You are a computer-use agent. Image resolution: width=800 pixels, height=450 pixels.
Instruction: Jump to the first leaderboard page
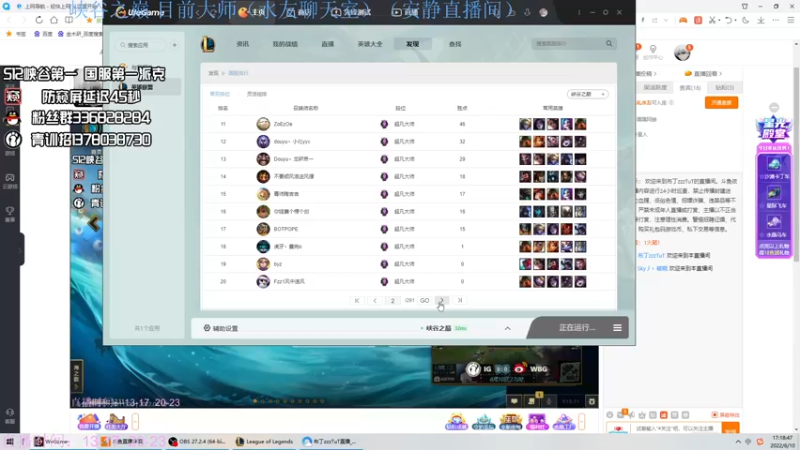point(357,301)
